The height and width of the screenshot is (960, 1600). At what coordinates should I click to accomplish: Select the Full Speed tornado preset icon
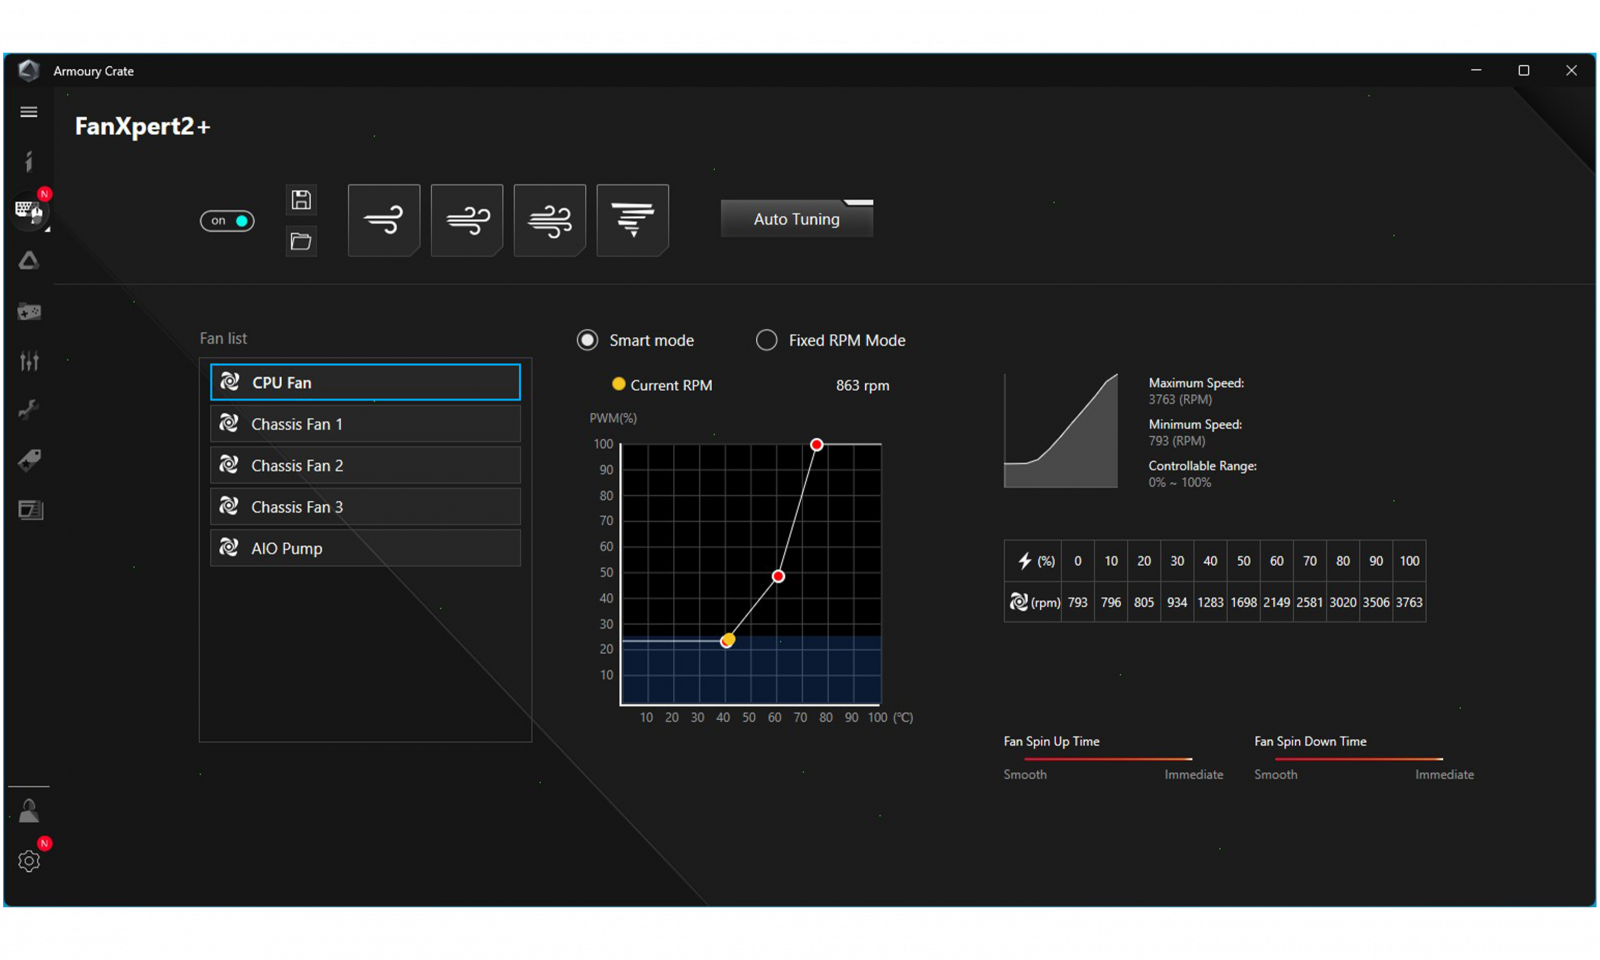633,220
